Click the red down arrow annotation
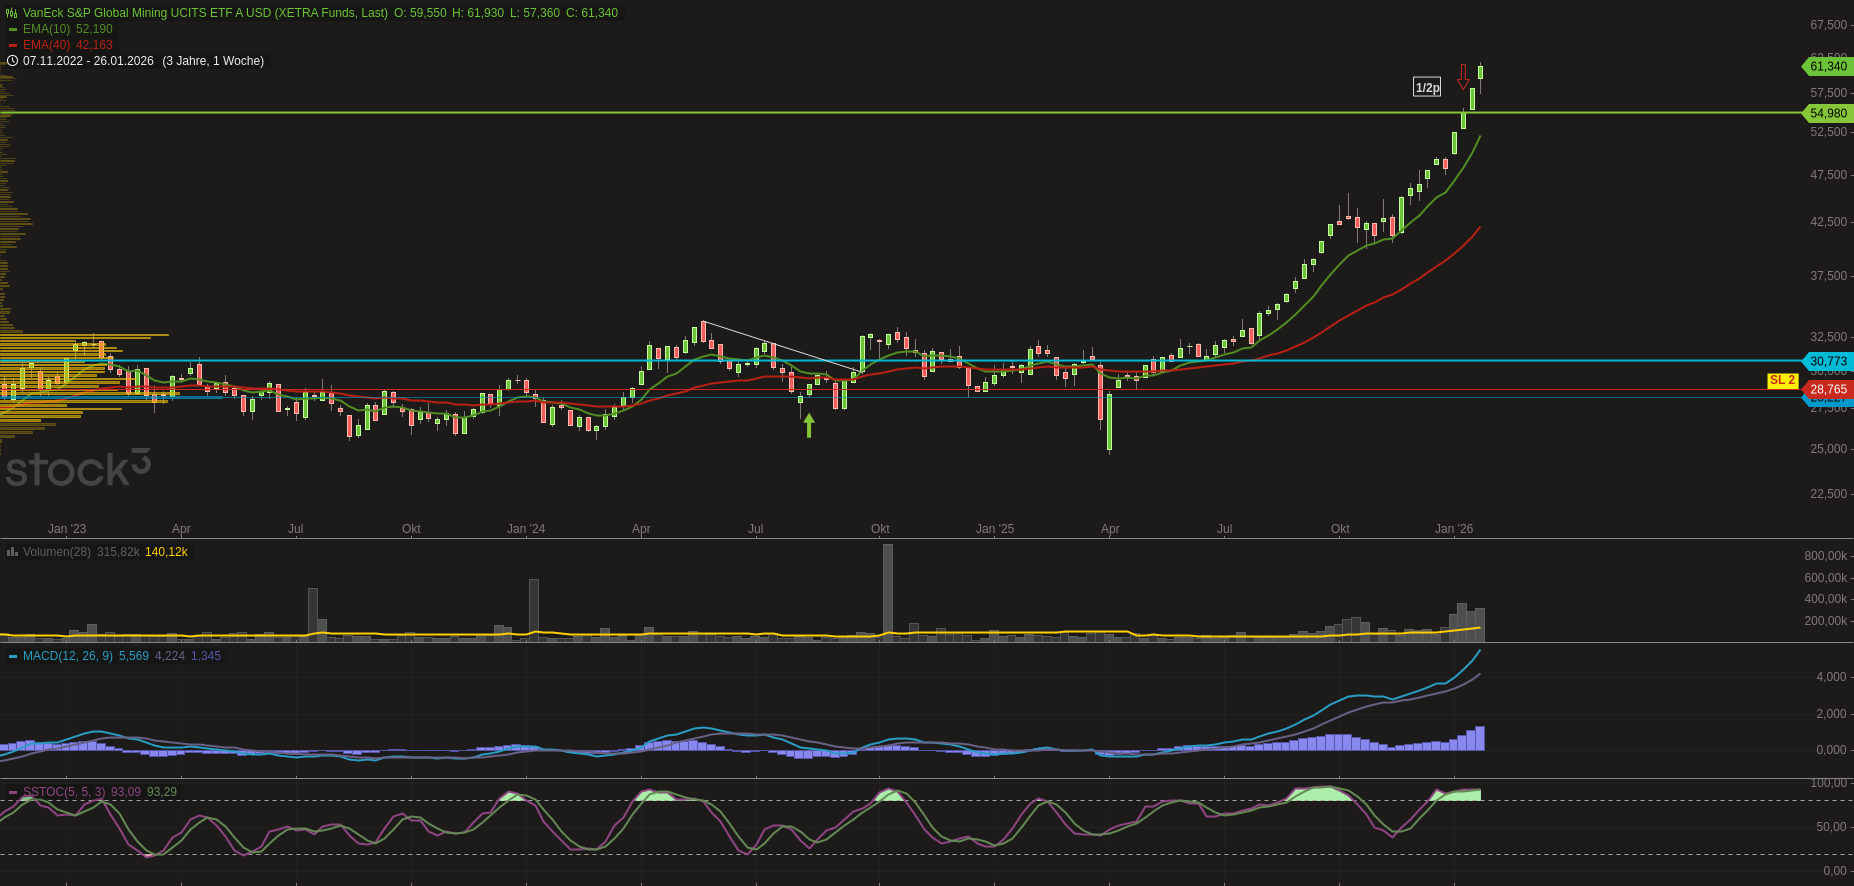Screen dimensions: 1854x886 point(1463,77)
